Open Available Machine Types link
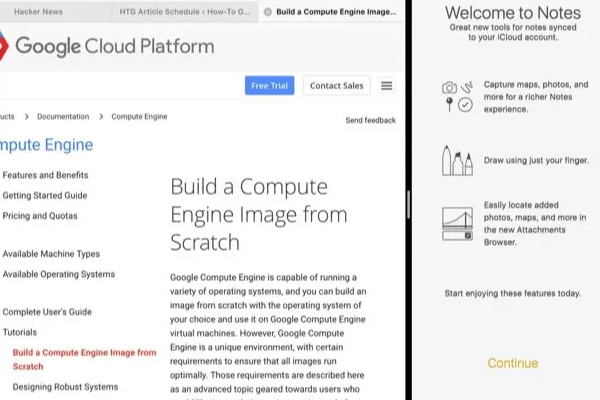The width and height of the screenshot is (600, 400). tap(51, 254)
